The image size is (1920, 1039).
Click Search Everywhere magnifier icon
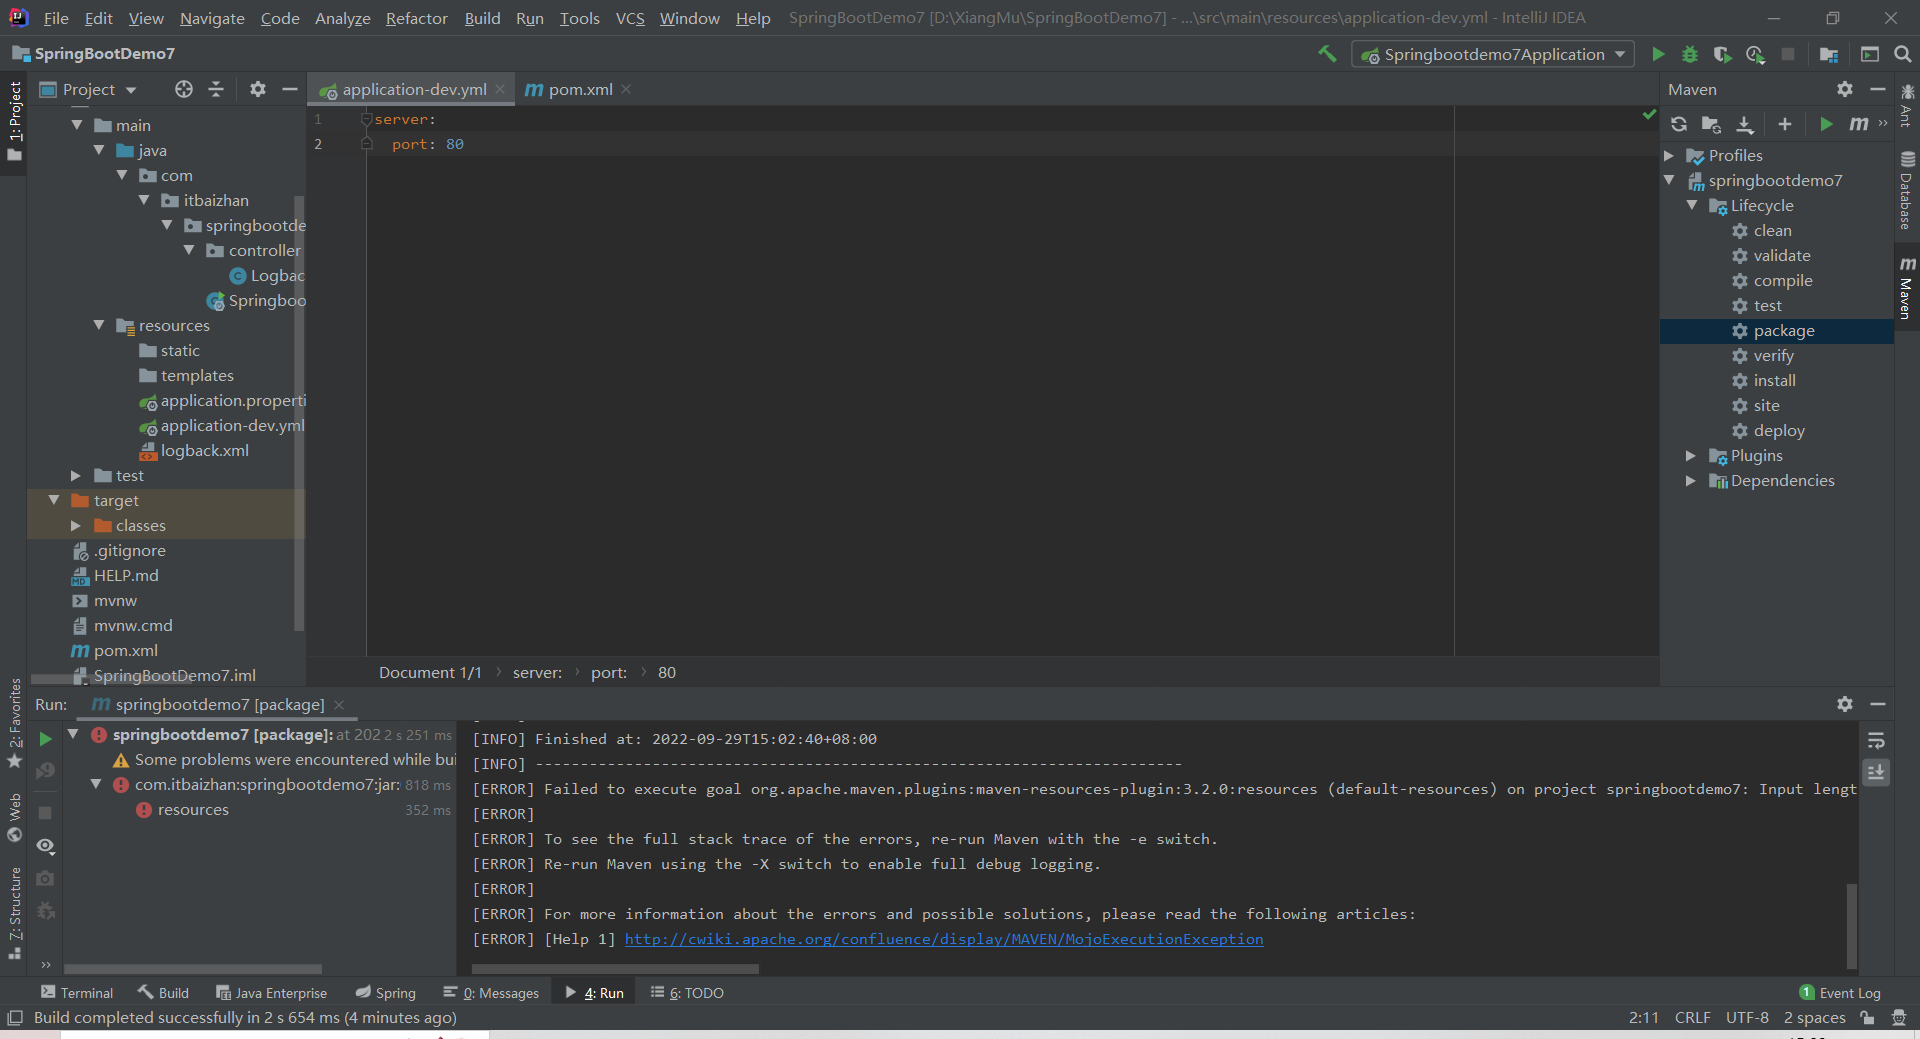[1902, 54]
